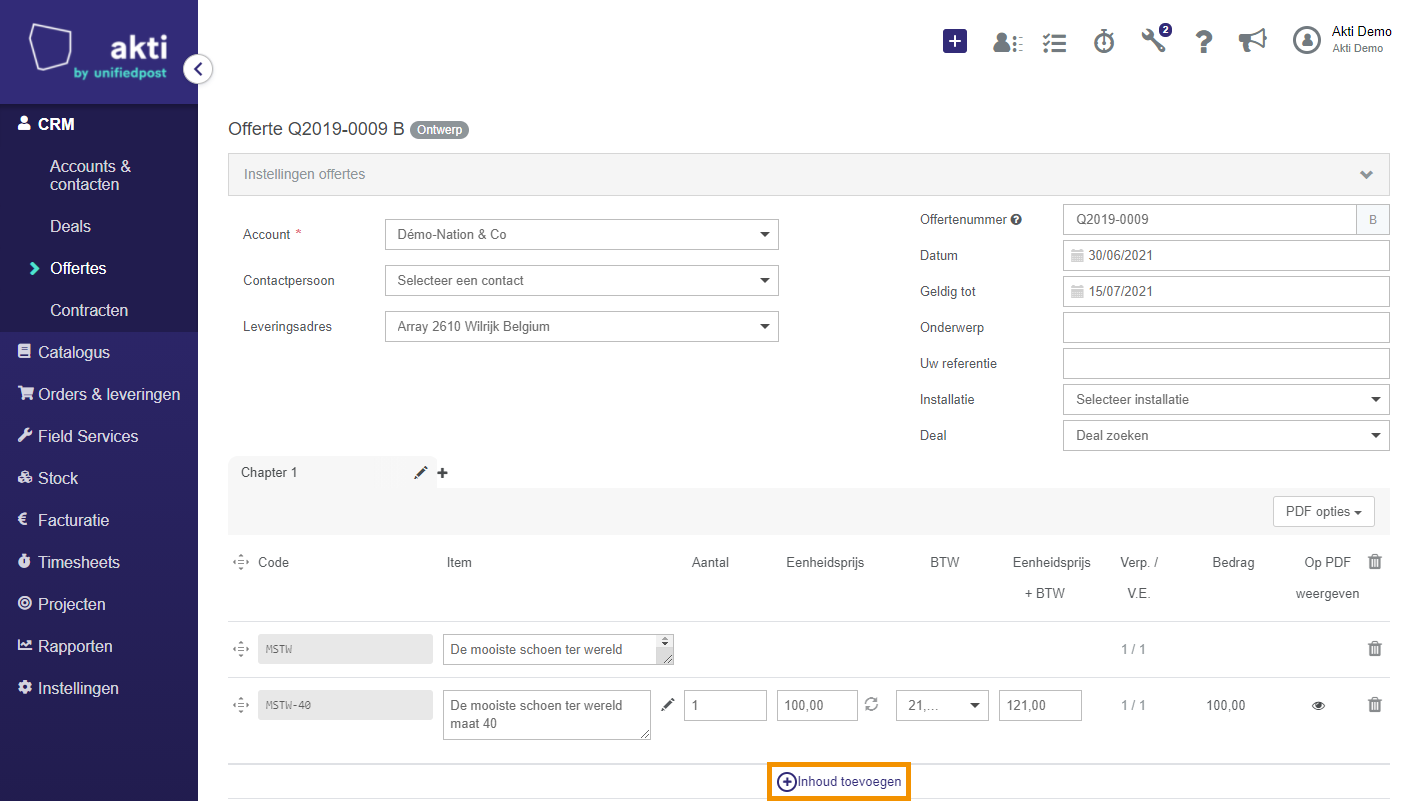1401x801 pixels.
Task: Open the megaphone announcements icon
Action: (x=1252, y=40)
